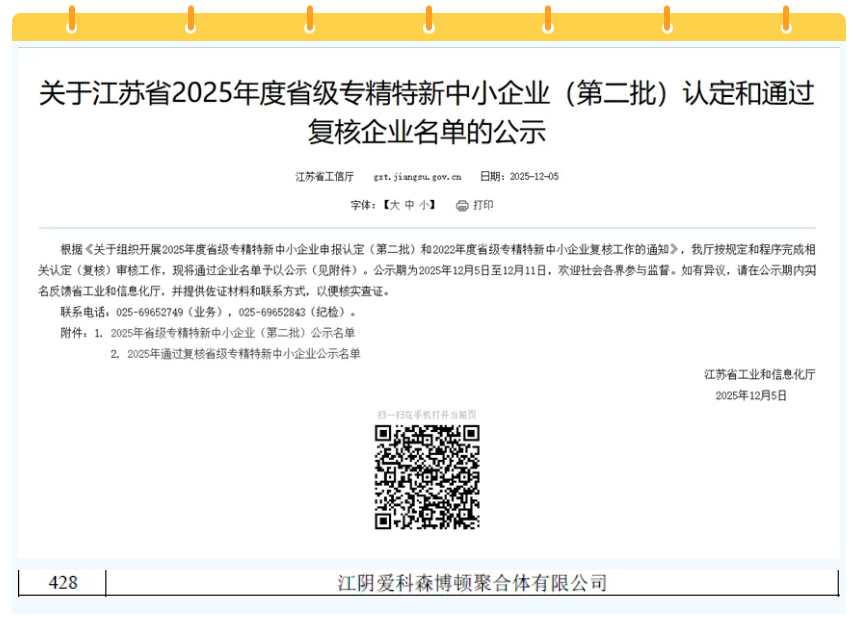
Task: Set font size to 大 (large)
Action: pyautogui.click(x=394, y=206)
